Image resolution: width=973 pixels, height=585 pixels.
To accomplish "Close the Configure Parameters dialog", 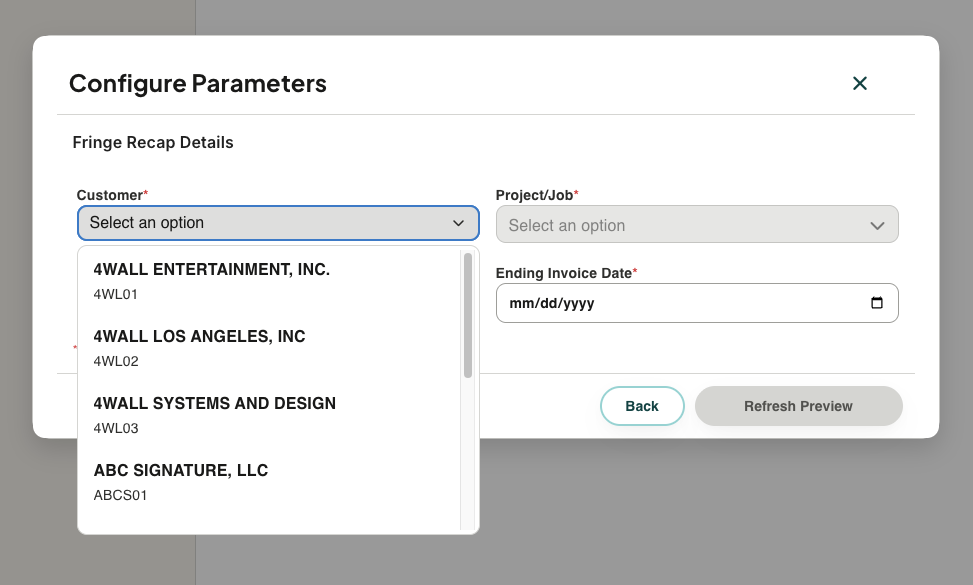I will tap(859, 83).
